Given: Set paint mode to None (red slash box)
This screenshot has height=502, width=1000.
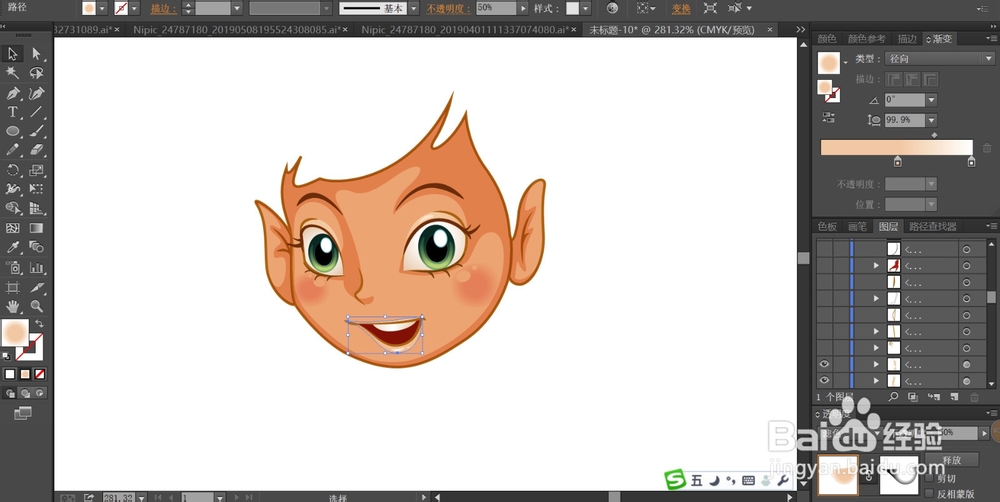Looking at the screenshot, I should click(40, 374).
